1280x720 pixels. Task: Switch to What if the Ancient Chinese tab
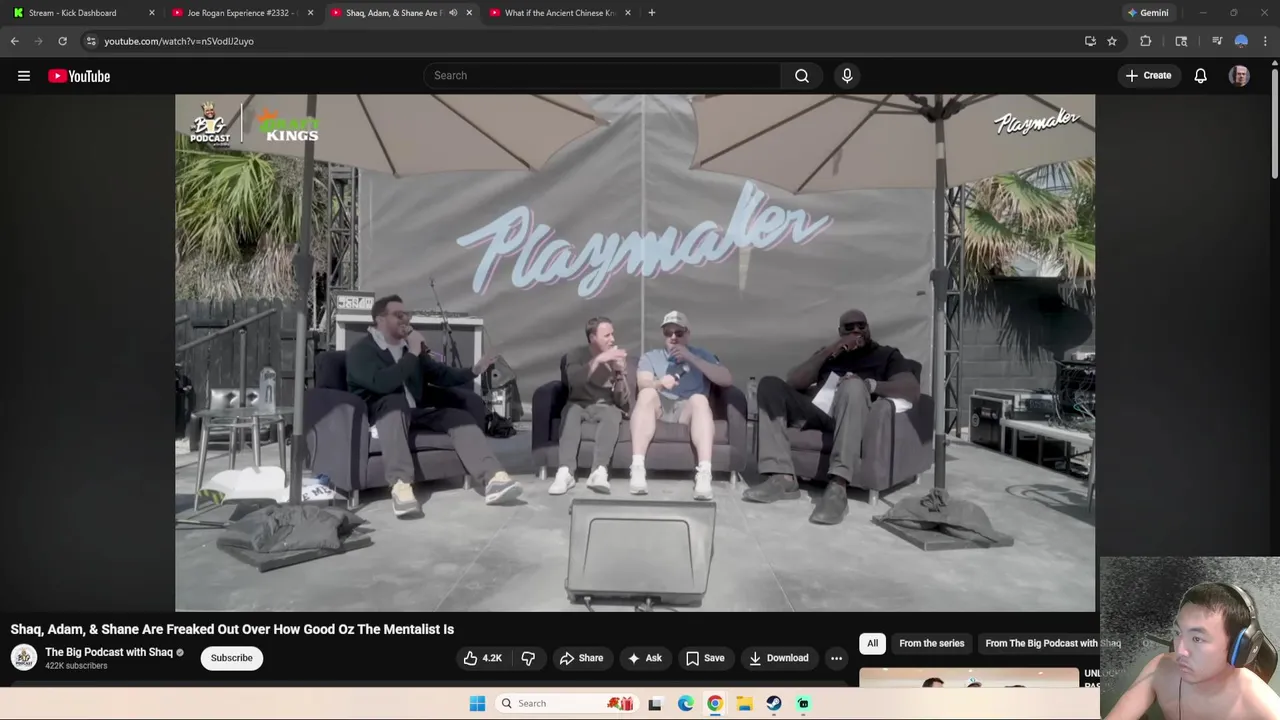pos(559,13)
